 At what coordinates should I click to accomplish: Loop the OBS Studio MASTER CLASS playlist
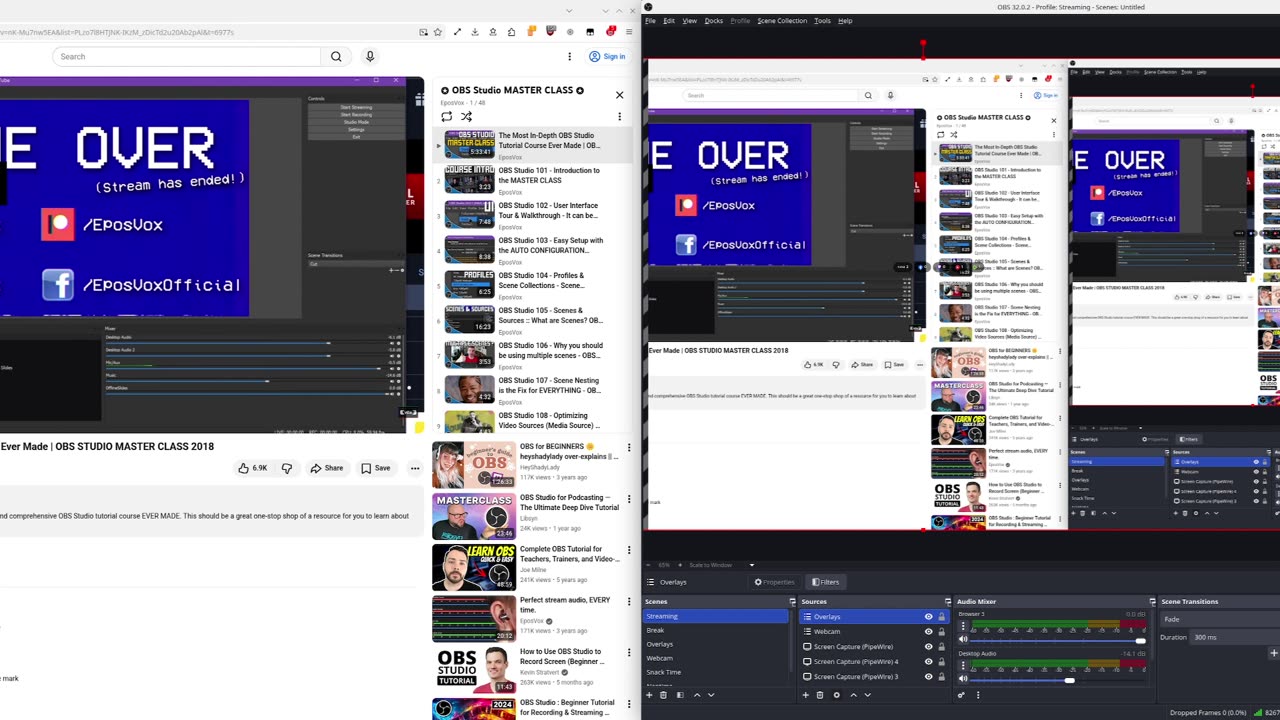[447, 116]
